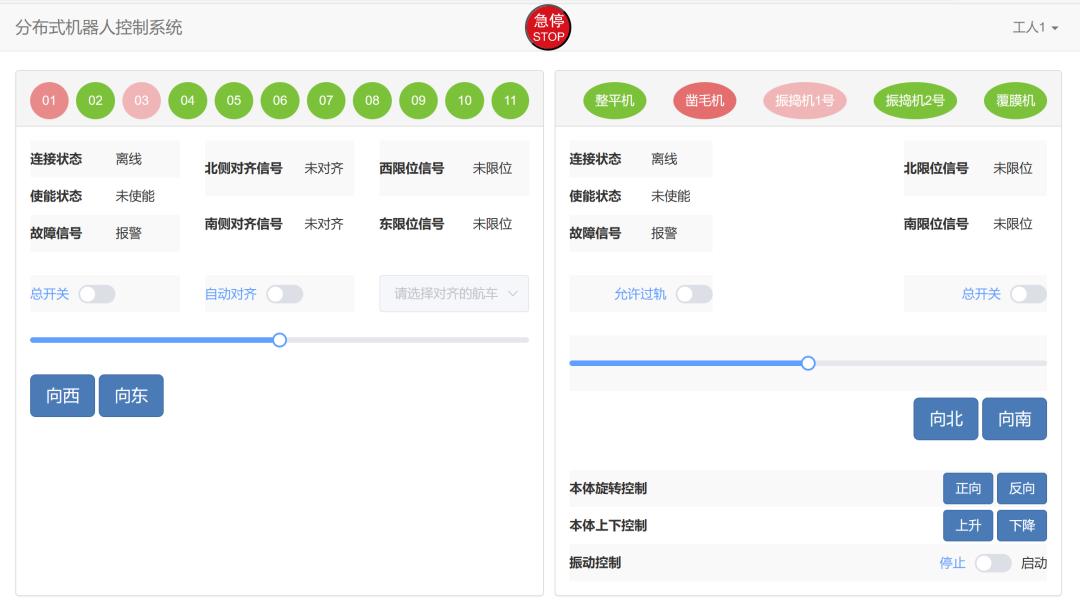Click the 上升 raise body button
The height and width of the screenshot is (604, 1080).
pos(968,525)
